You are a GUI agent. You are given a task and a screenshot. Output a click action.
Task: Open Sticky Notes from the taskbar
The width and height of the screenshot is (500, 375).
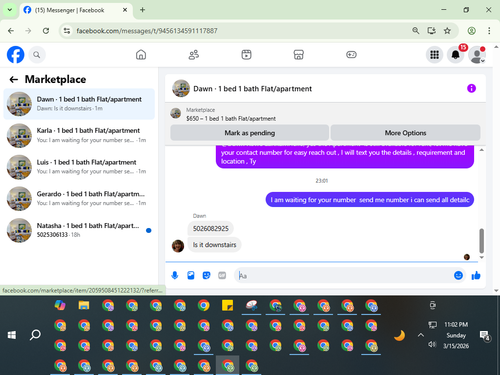pyautogui.click(x=228, y=305)
